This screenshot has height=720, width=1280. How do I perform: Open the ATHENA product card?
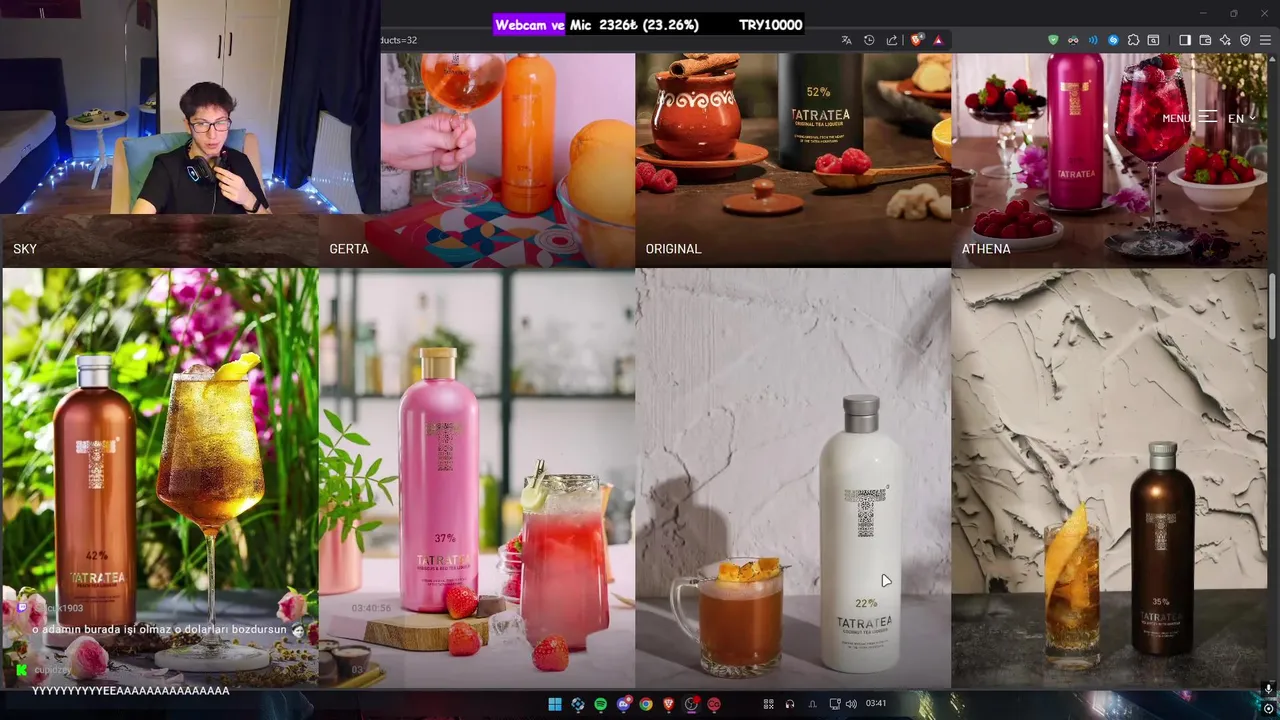(1109, 160)
